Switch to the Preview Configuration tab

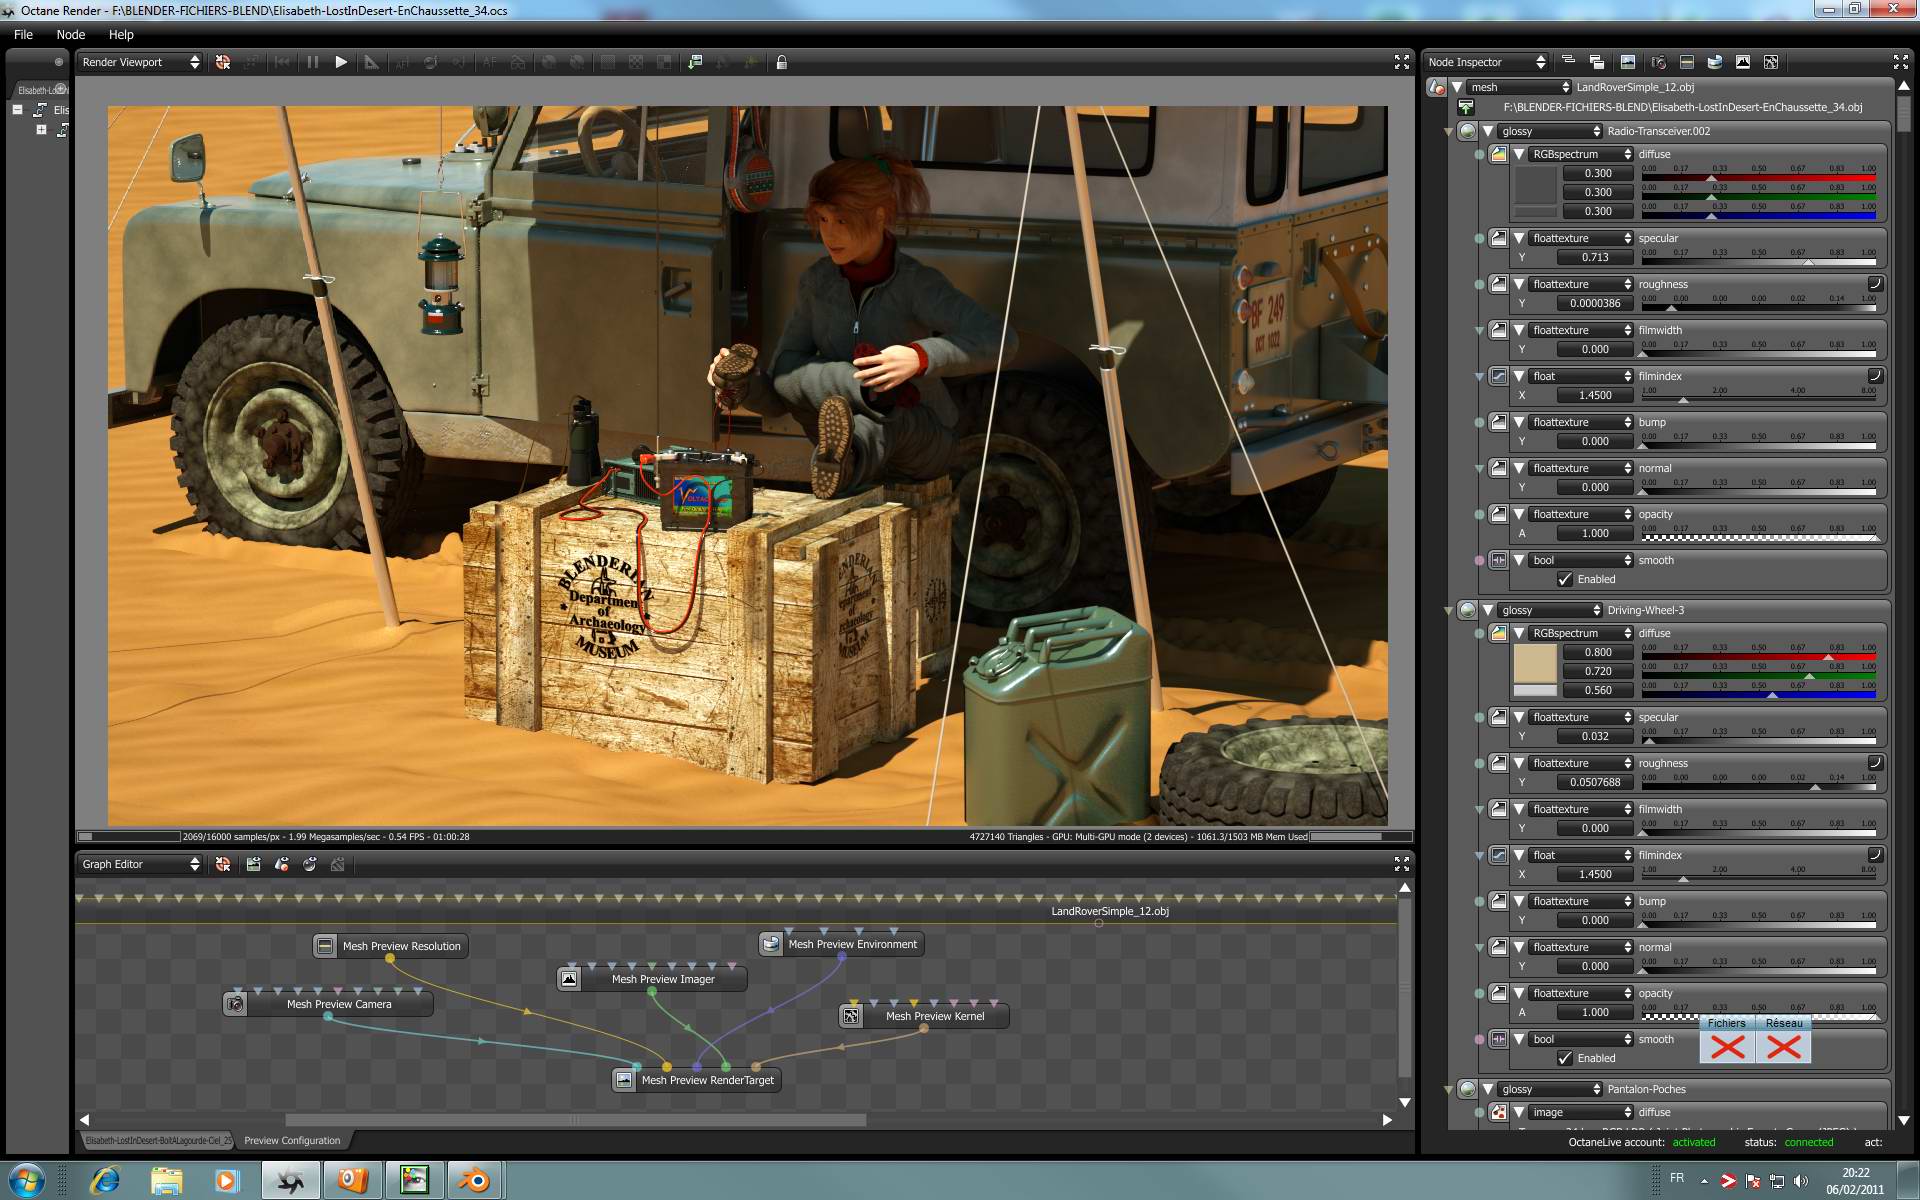point(292,1140)
